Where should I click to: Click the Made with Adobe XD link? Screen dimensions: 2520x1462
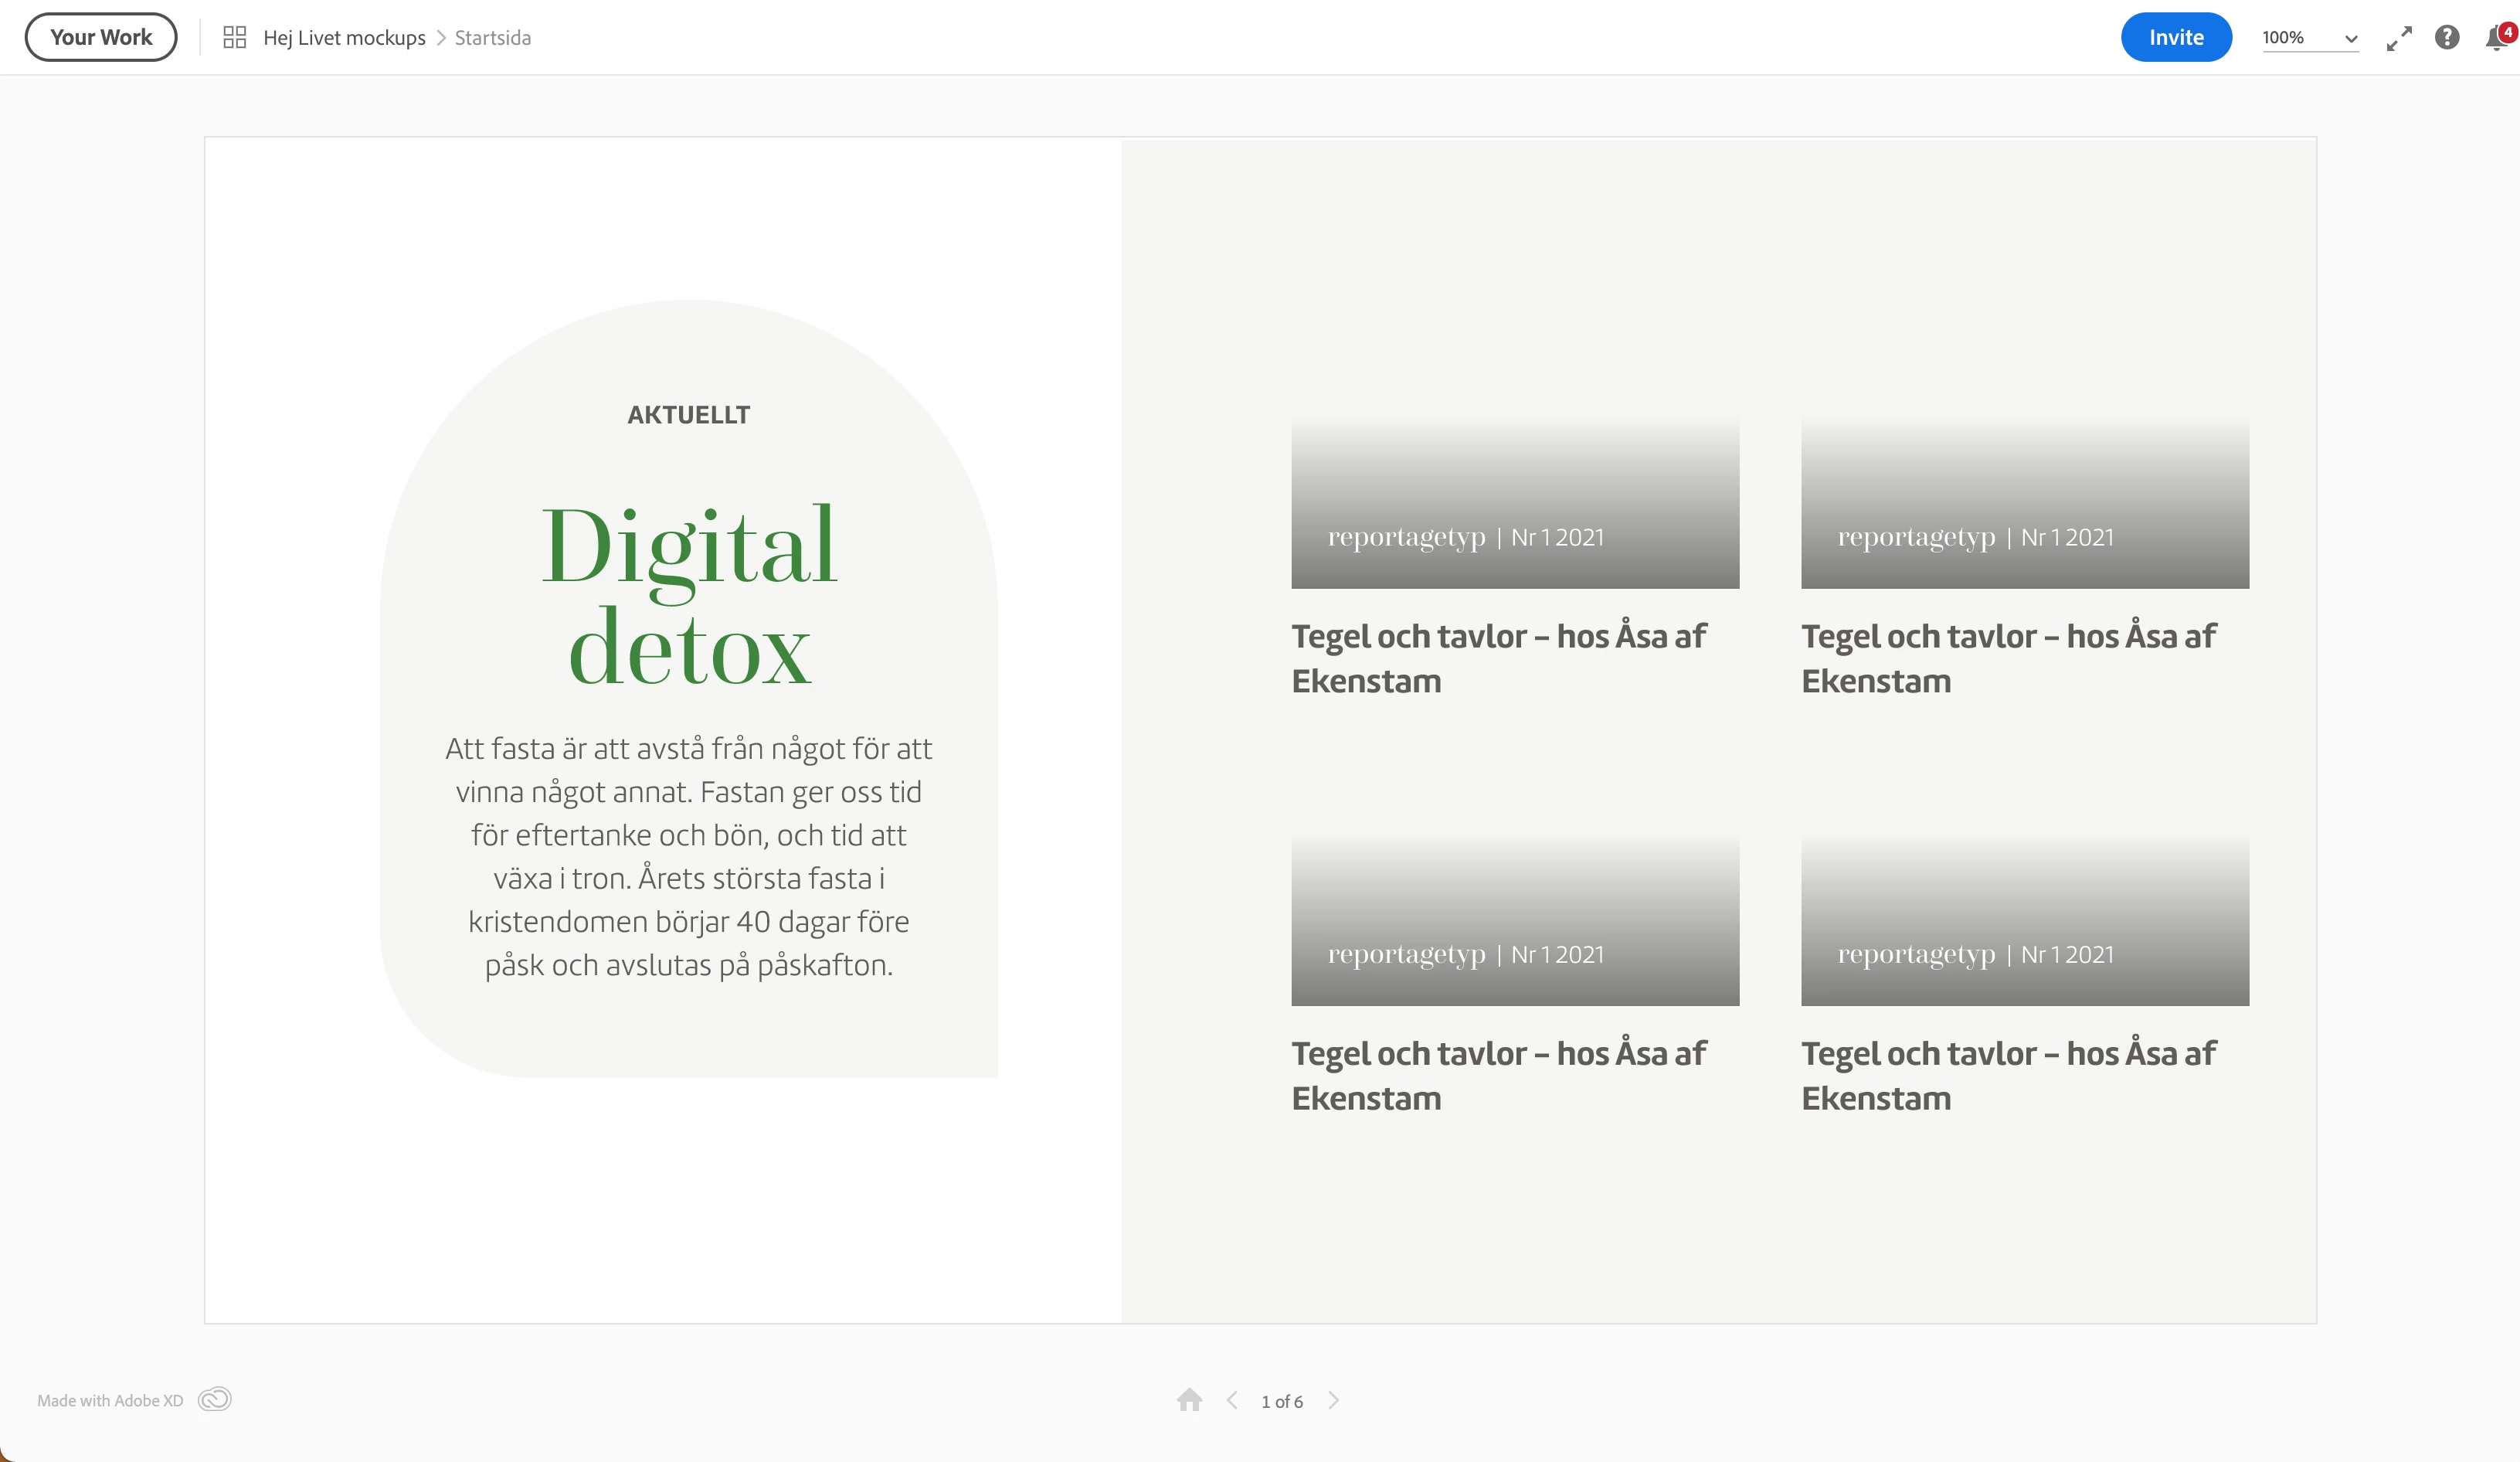tap(110, 1400)
